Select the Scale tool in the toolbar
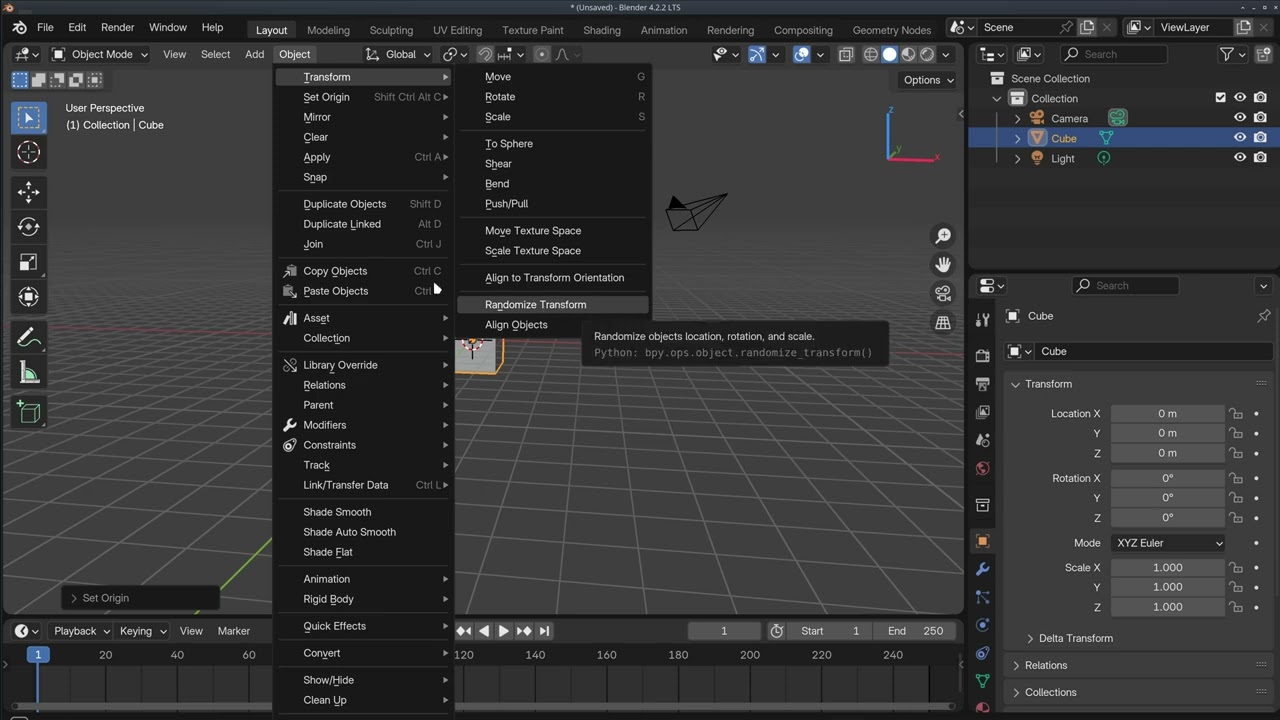The width and height of the screenshot is (1280, 720). click(x=28, y=262)
